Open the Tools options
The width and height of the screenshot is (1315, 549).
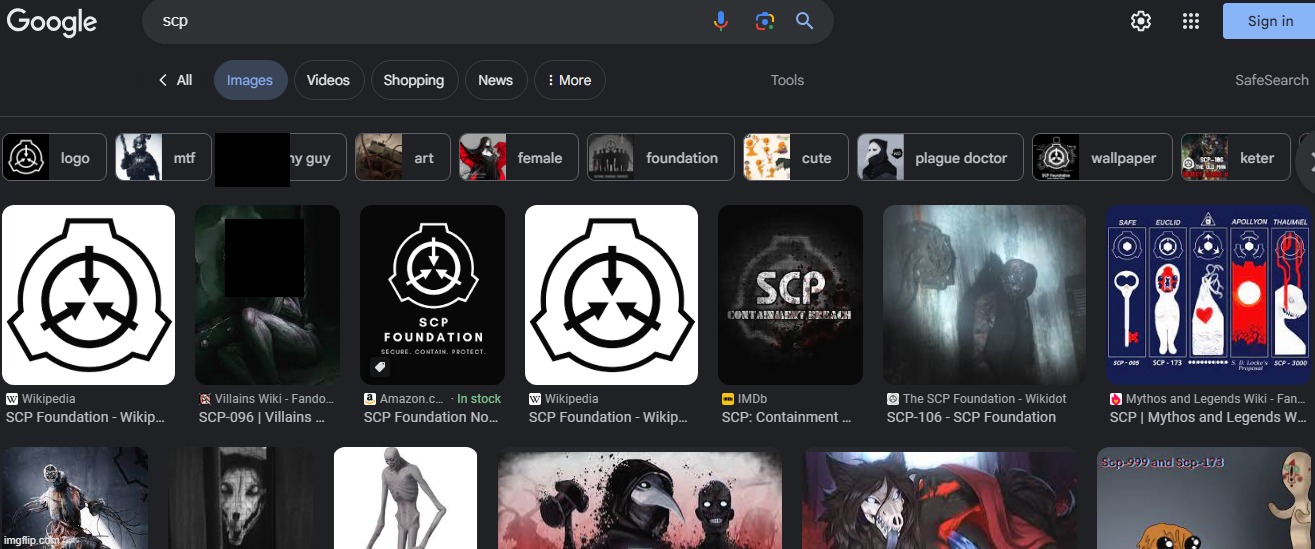pos(787,80)
